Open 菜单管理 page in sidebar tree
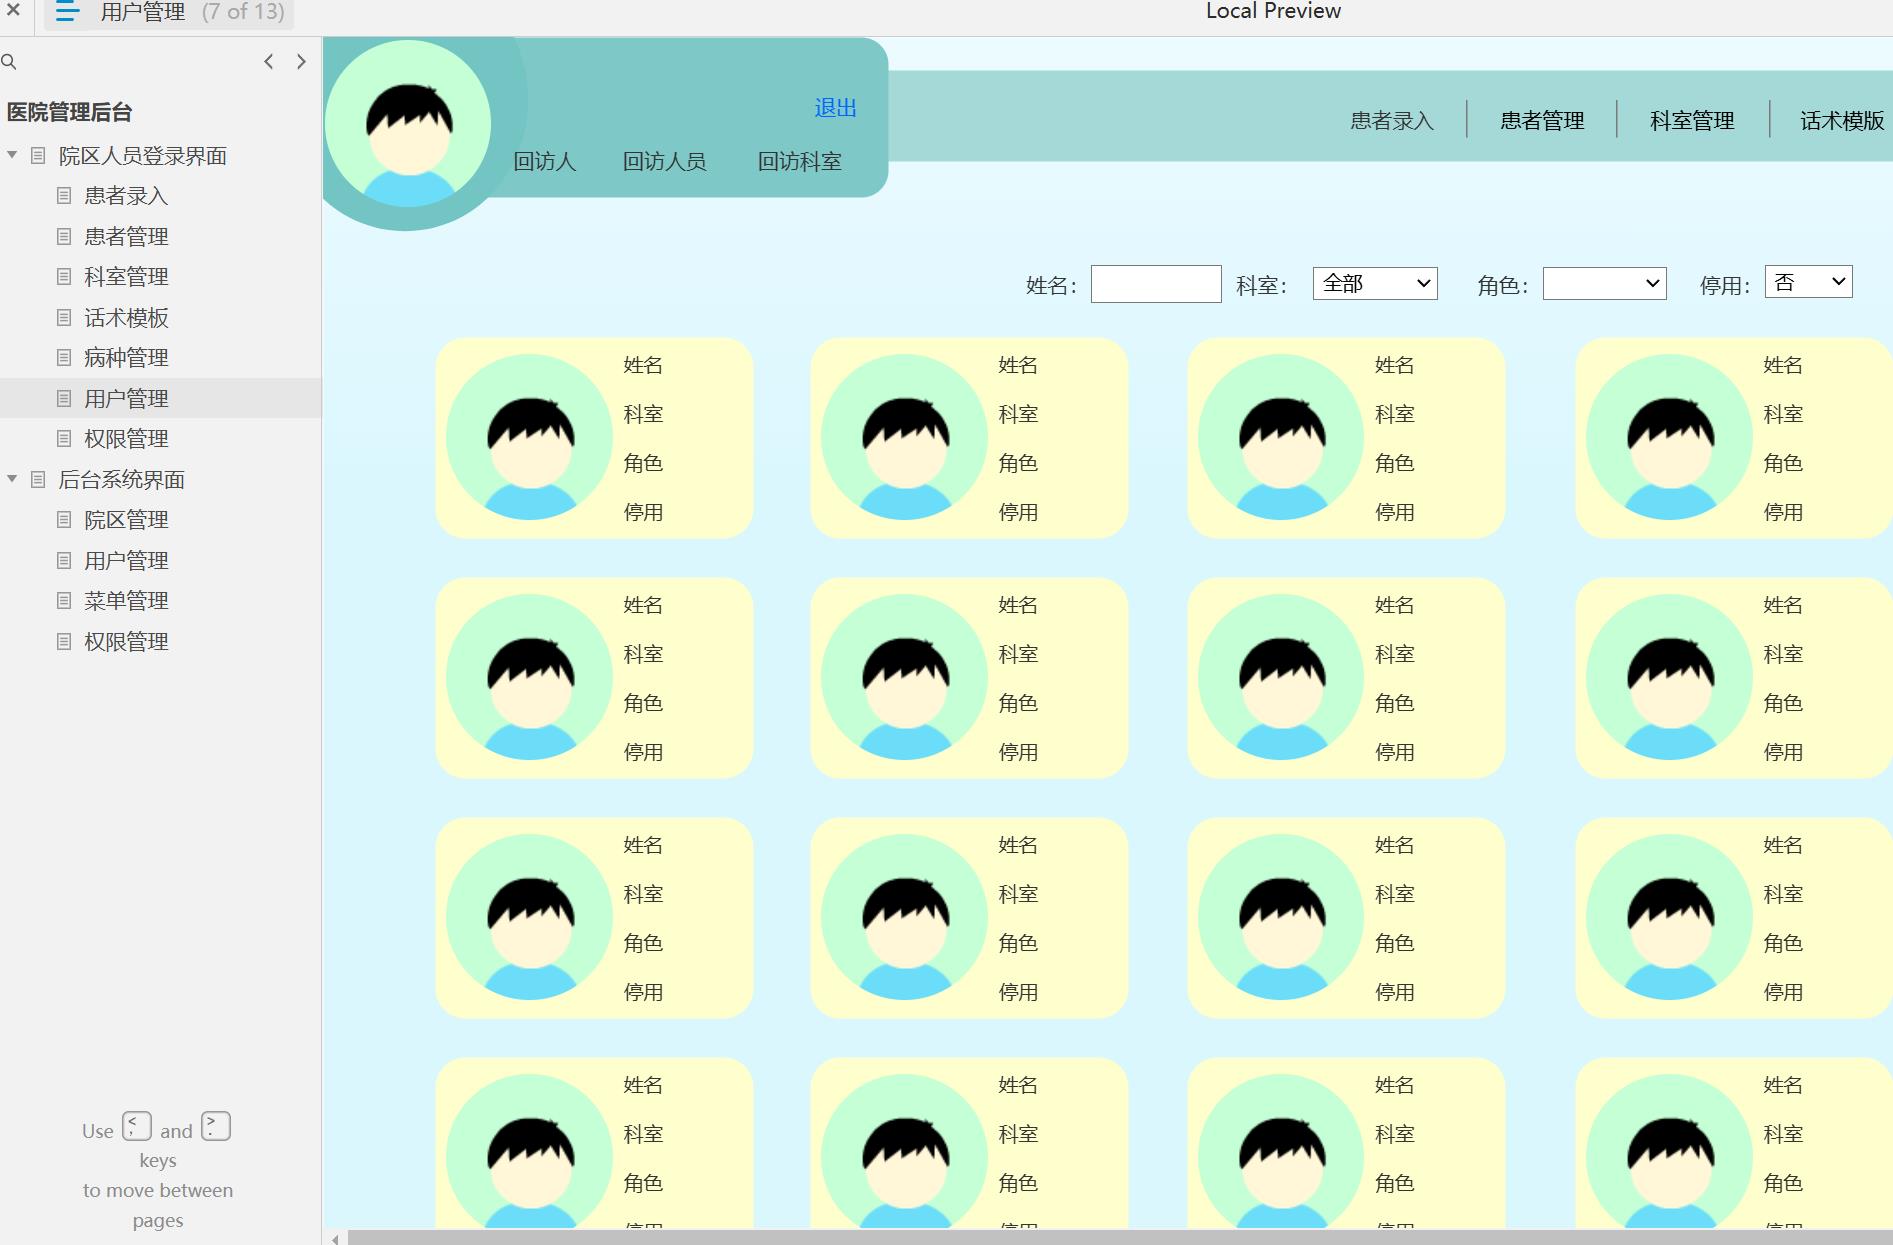The height and width of the screenshot is (1245, 1893). click(x=126, y=600)
